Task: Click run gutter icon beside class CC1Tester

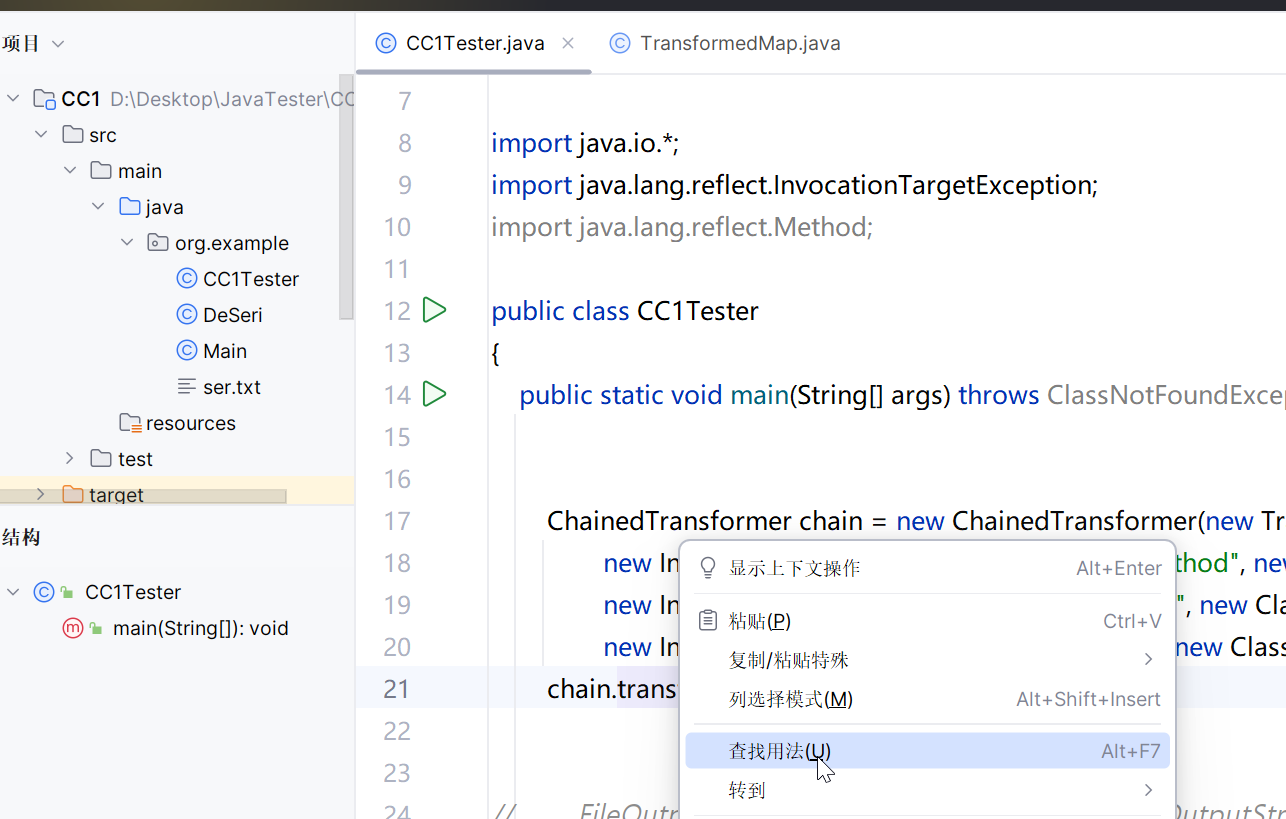Action: (x=434, y=311)
